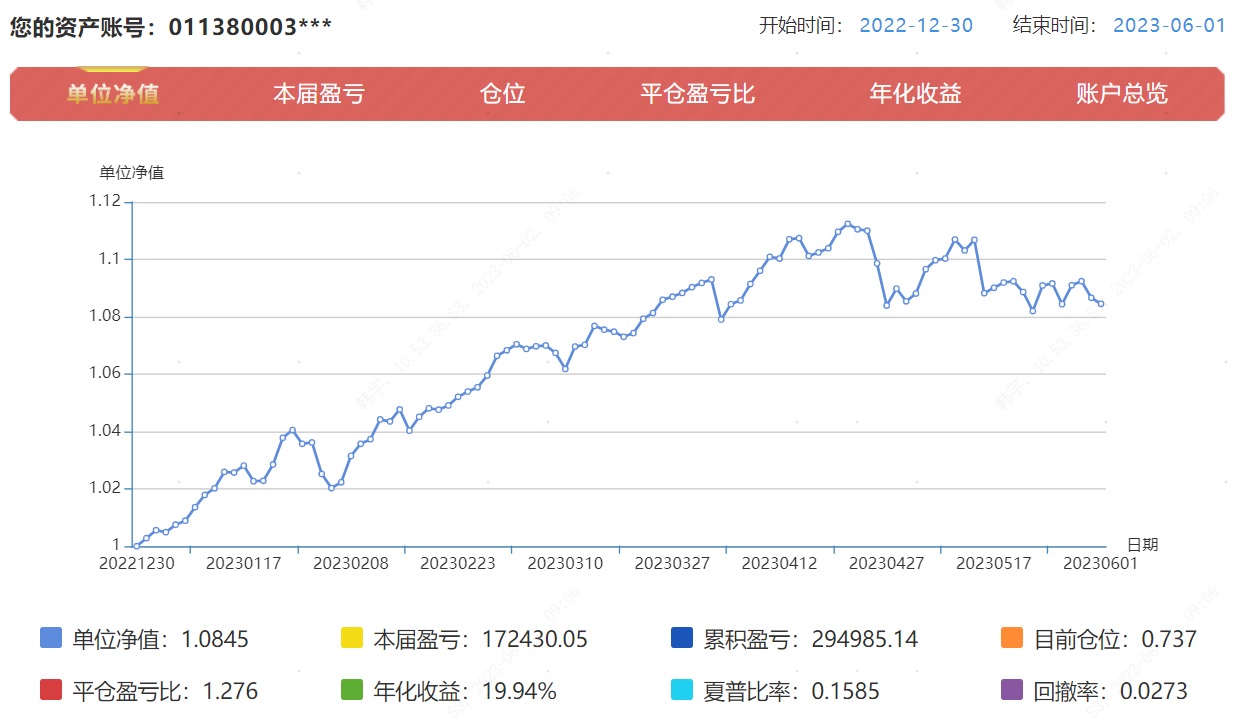Click the last data point at 20230601
1243x719 pixels.
coord(1101,304)
